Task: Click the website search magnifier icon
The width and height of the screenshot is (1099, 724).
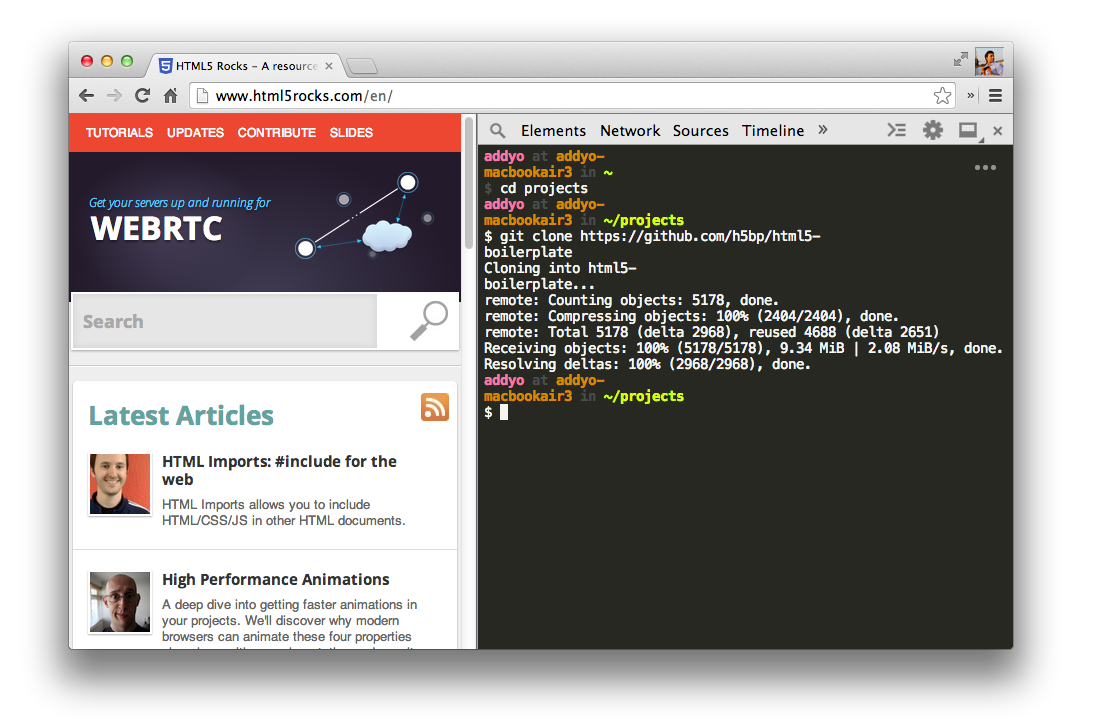Action: coord(429,321)
